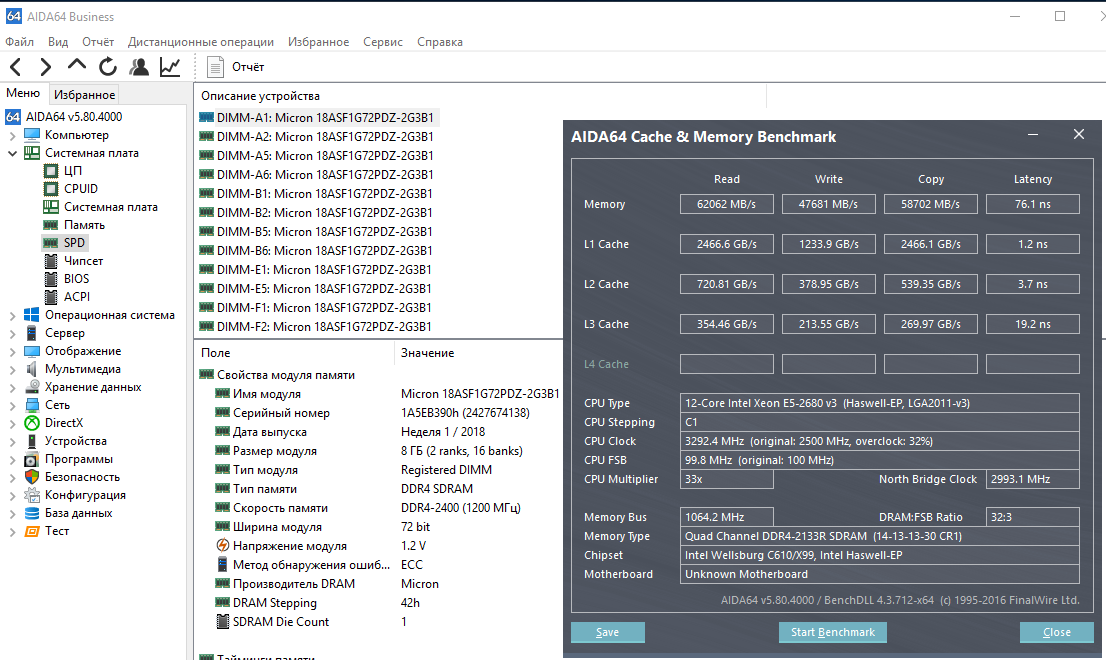Expand the Сеть tree node
Viewport: 1106px width, 660px height.
pyautogui.click(x=12, y=405)
